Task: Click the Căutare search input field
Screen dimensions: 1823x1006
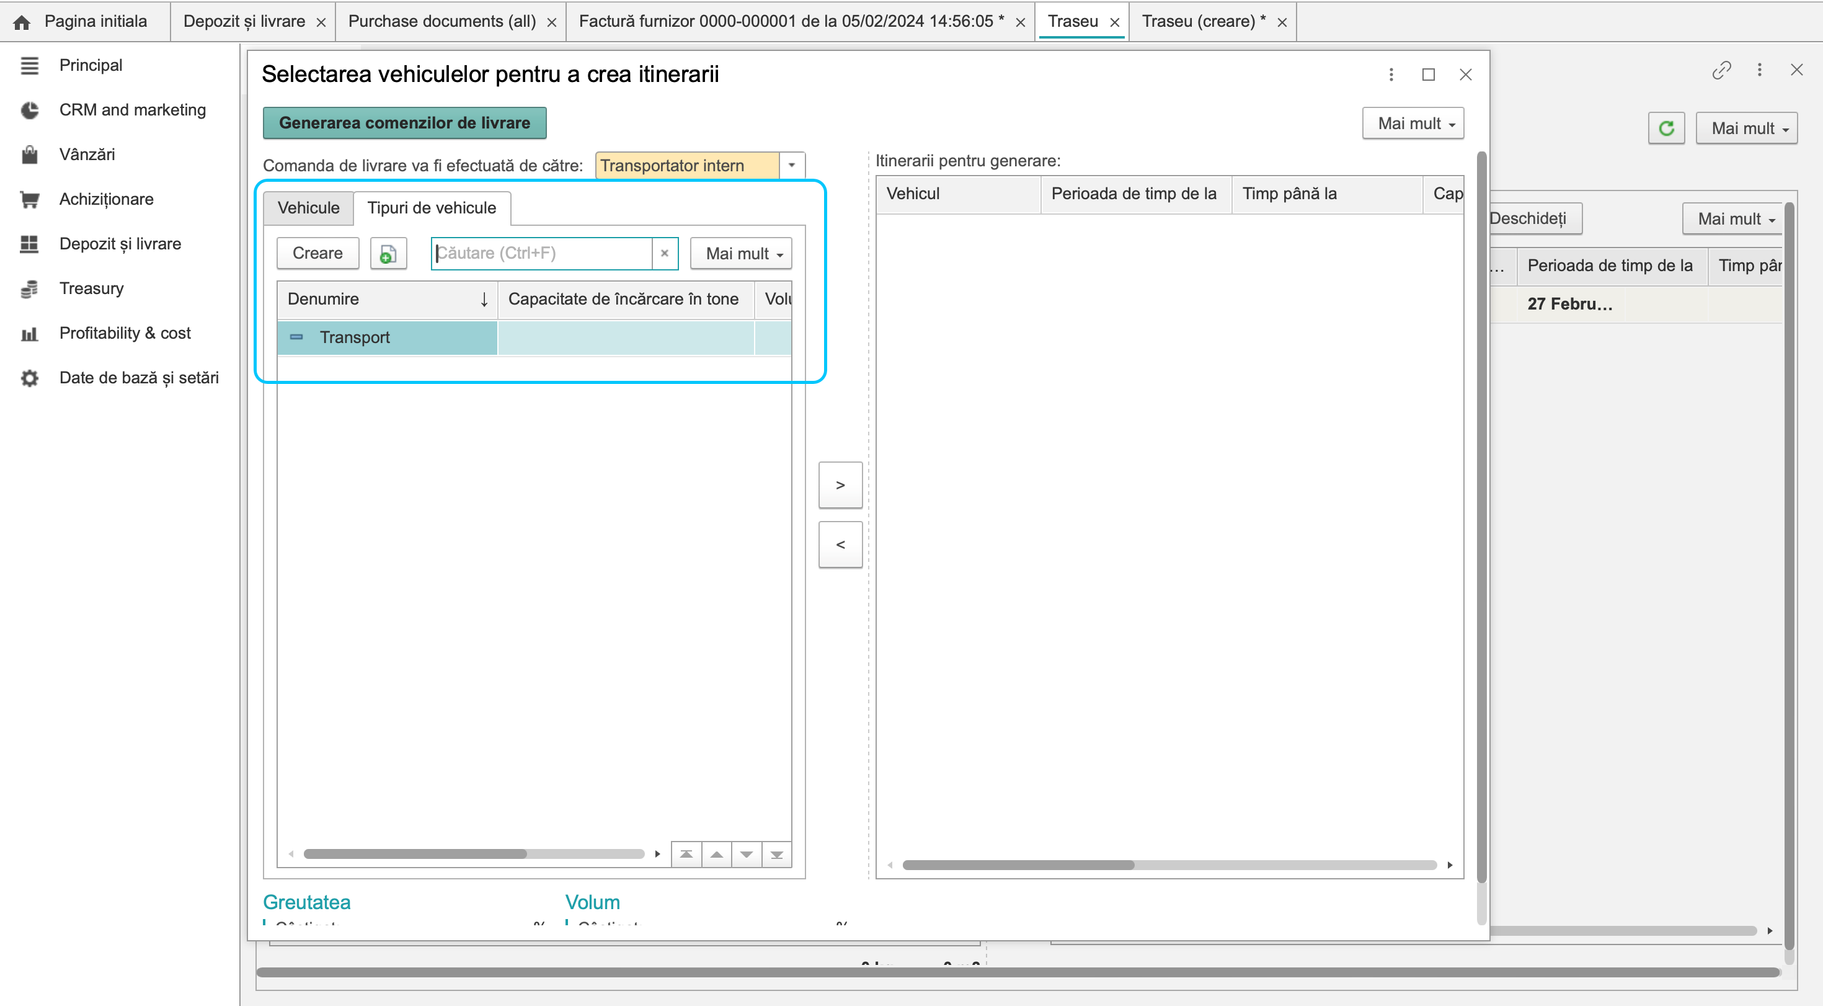Action: (x=542, y=254)
